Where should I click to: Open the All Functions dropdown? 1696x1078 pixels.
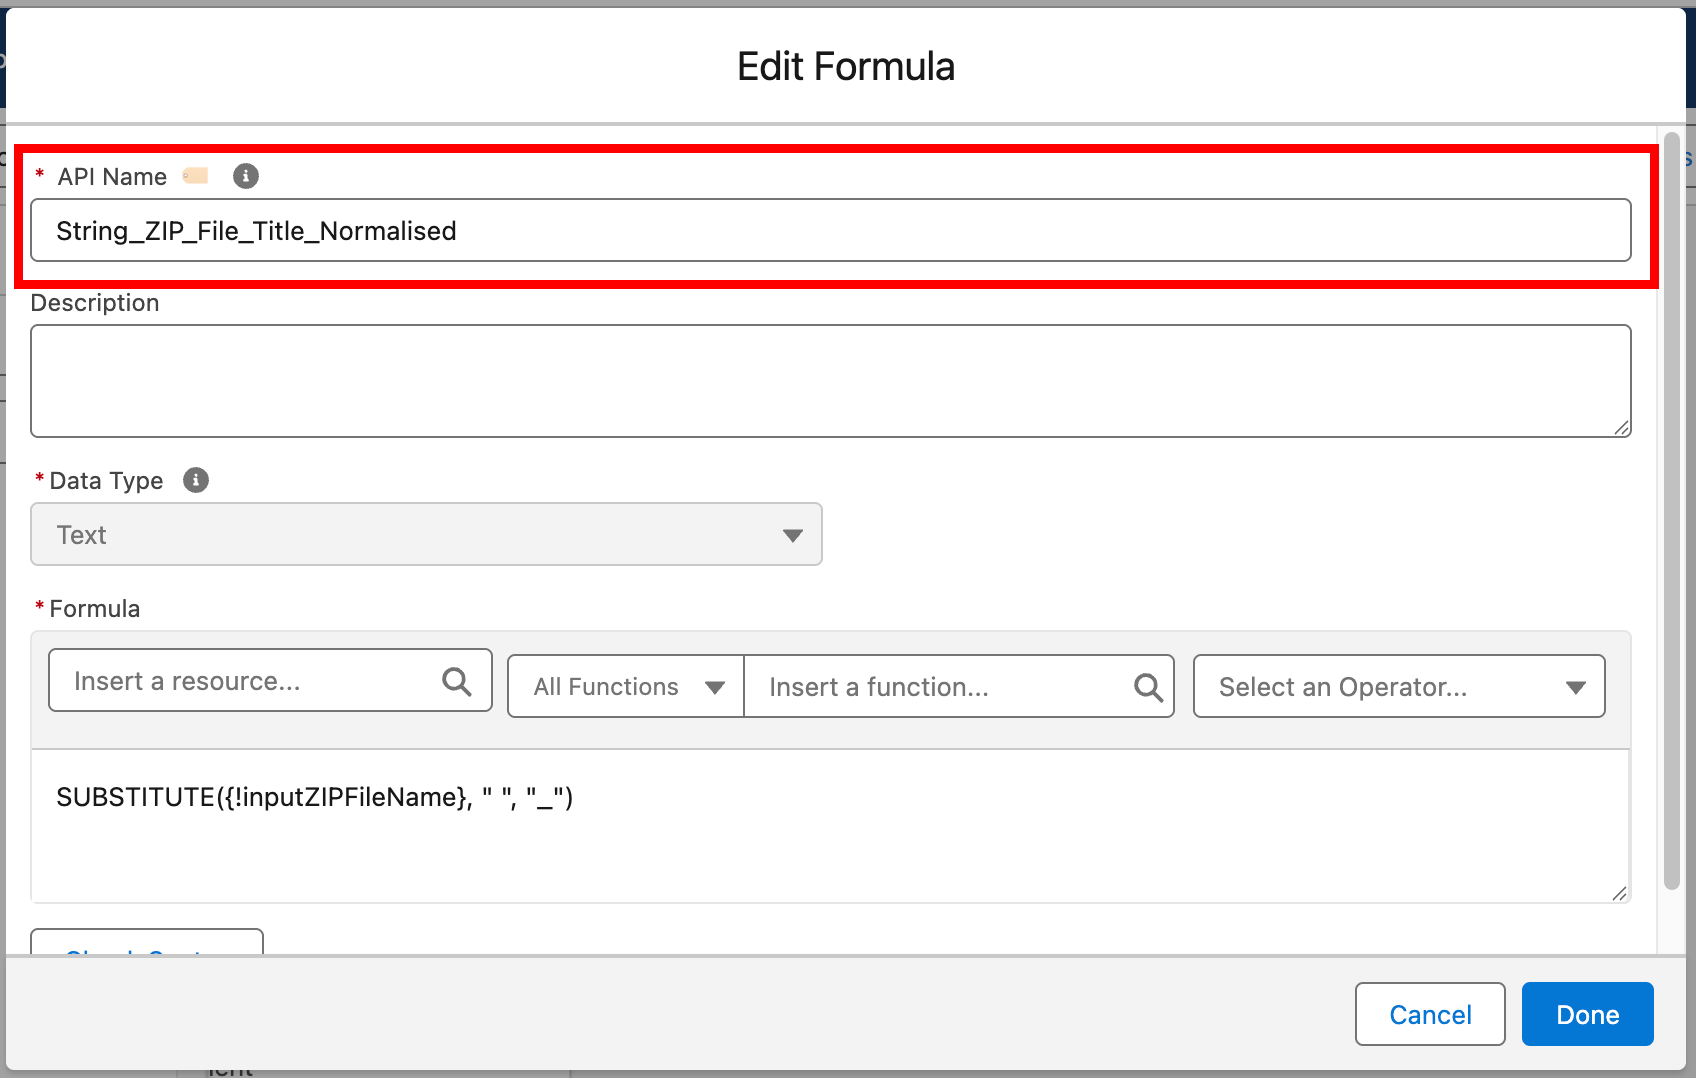point(624,687)
